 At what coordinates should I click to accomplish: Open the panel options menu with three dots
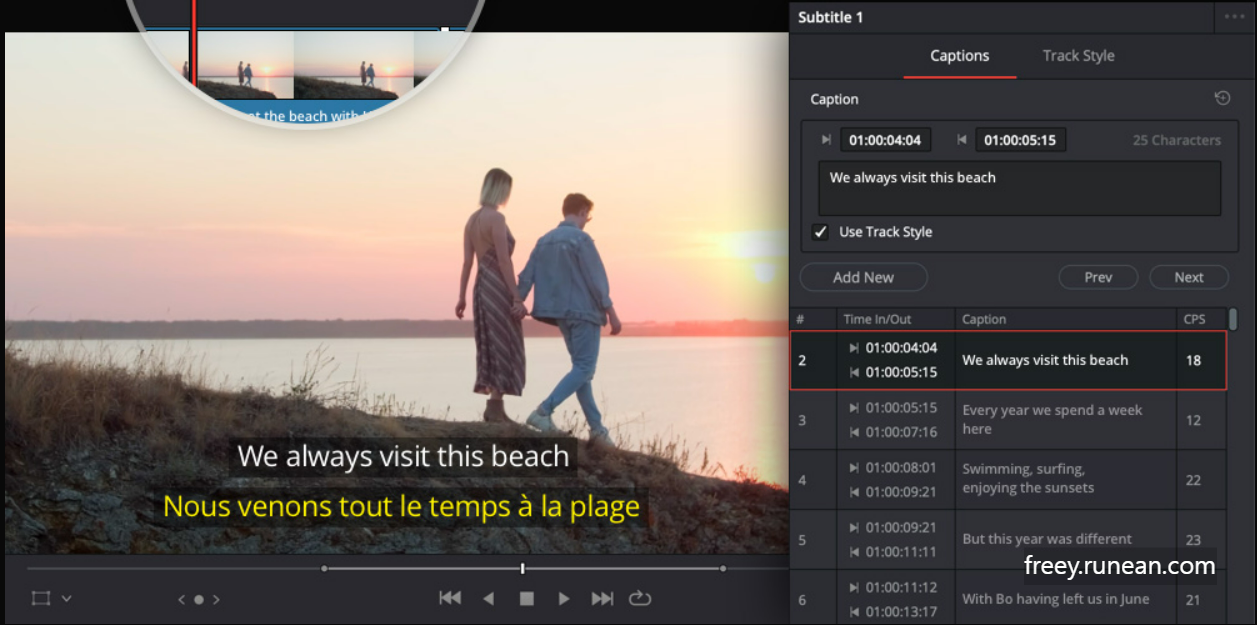click(x=1234, y=17)
